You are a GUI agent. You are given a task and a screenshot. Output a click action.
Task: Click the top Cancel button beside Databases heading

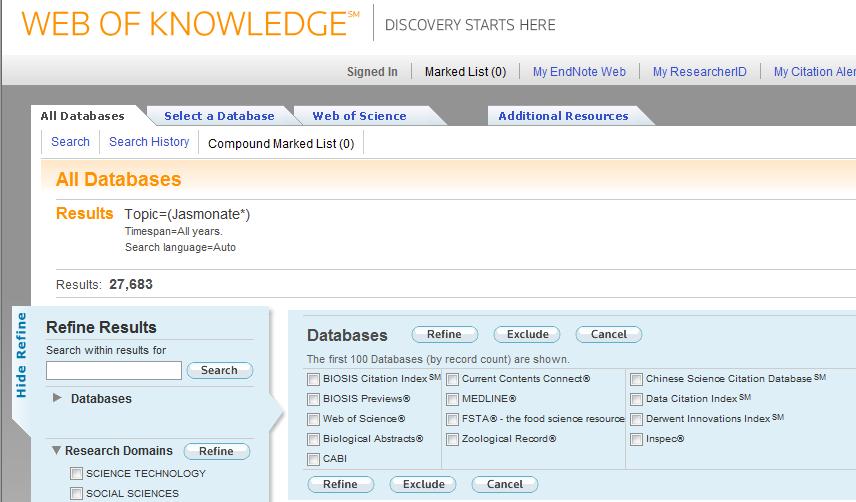pyautogui.click(x=609, y=334)
